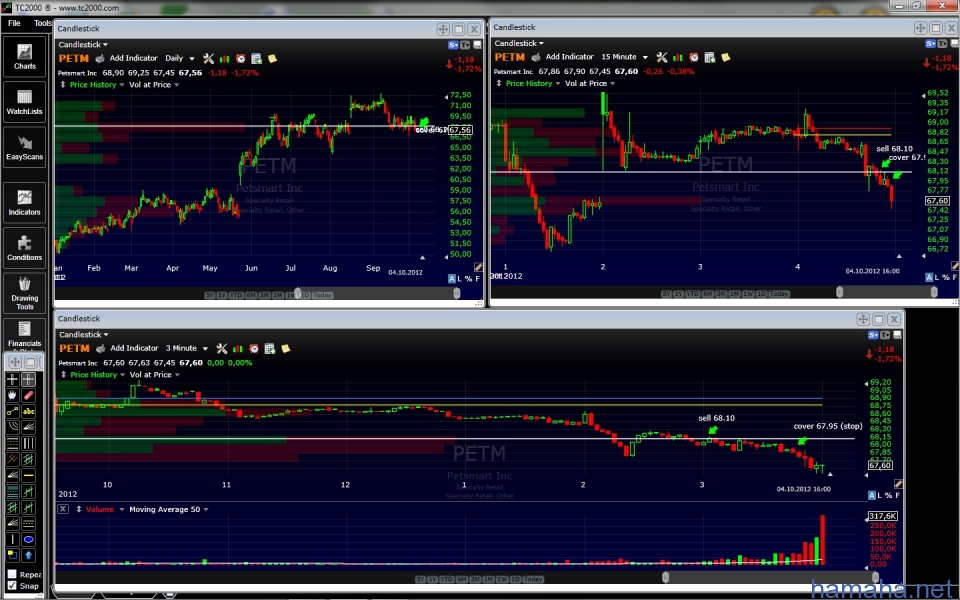
Task: Select the vertical line drawing tool
Action: pyautogui.click(x=12, y=539)
